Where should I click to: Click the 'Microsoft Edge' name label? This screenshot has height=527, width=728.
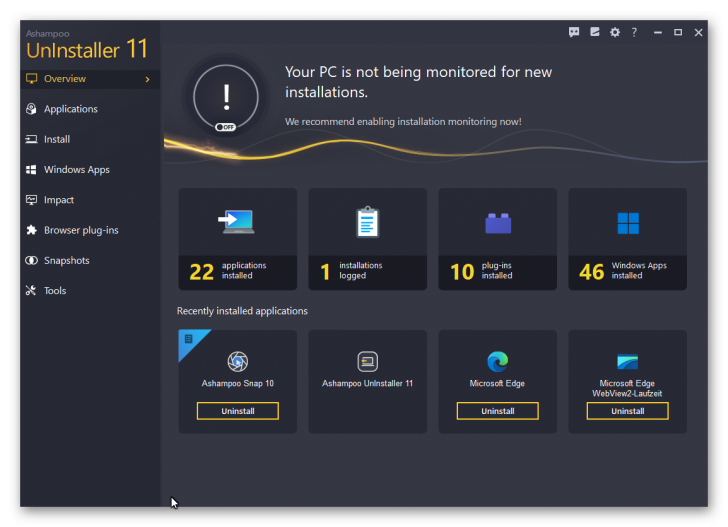[497, 384]
